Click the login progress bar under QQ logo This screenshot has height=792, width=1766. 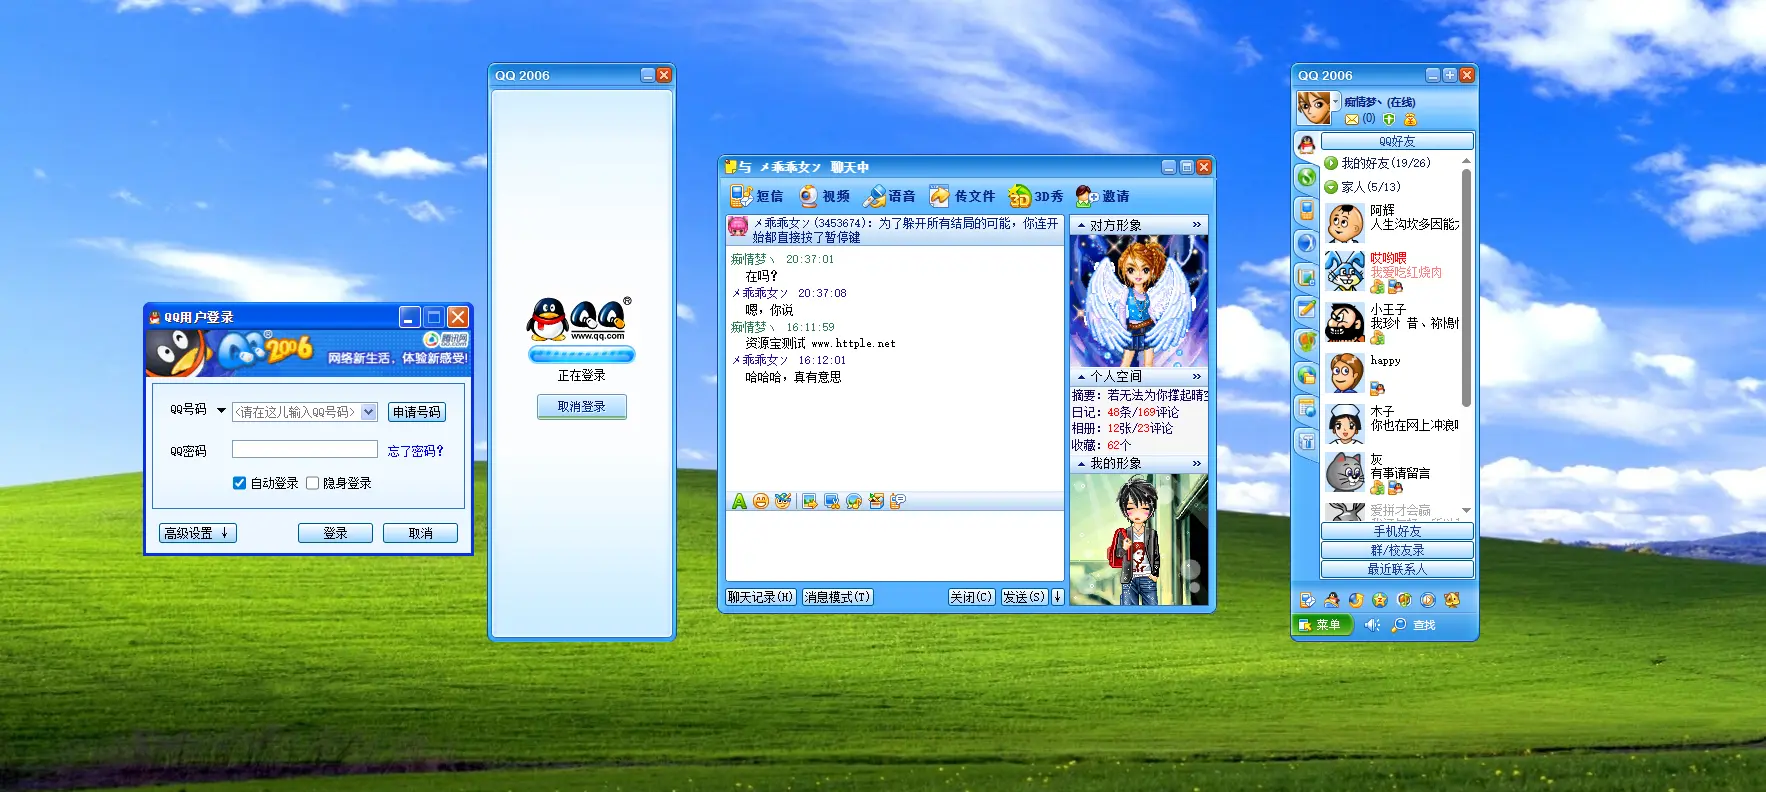pyautogui.click(x=581, y=354)
